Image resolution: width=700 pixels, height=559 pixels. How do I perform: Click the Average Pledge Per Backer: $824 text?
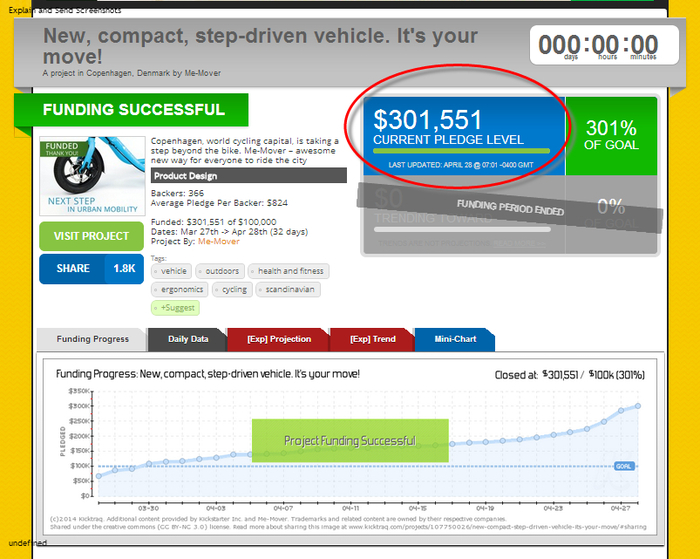coord(219,203)
